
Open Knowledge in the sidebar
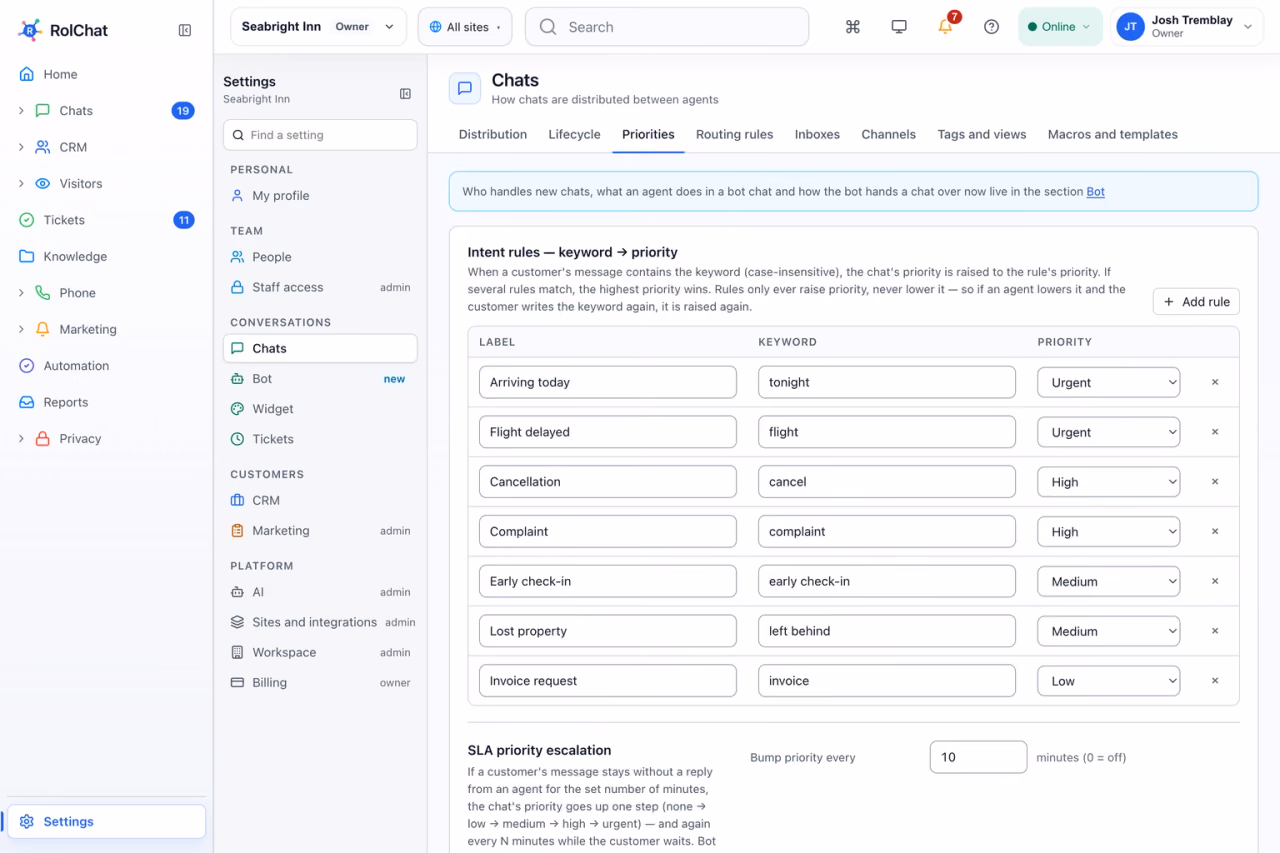(106, 256)
